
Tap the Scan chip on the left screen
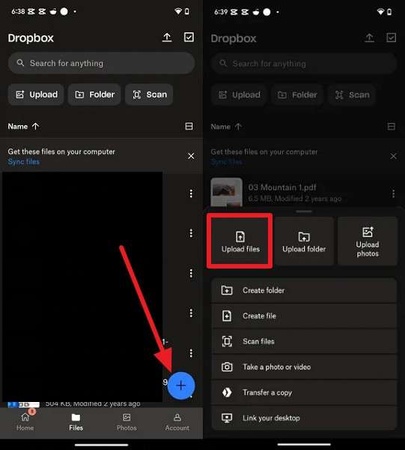point(149,95)
